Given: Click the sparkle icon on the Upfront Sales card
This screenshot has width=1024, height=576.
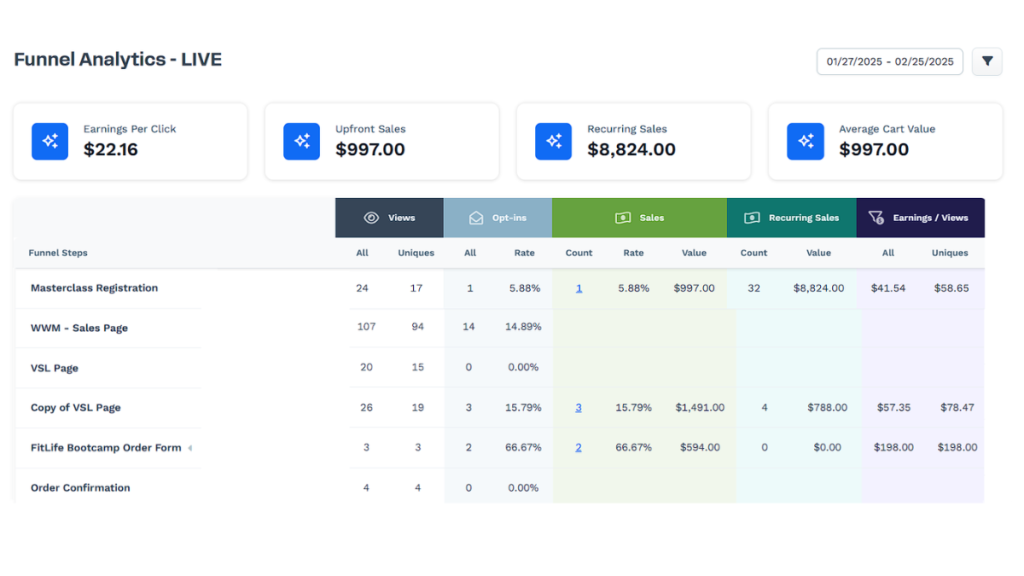Looking at the screenshot, I should point(301,141).
